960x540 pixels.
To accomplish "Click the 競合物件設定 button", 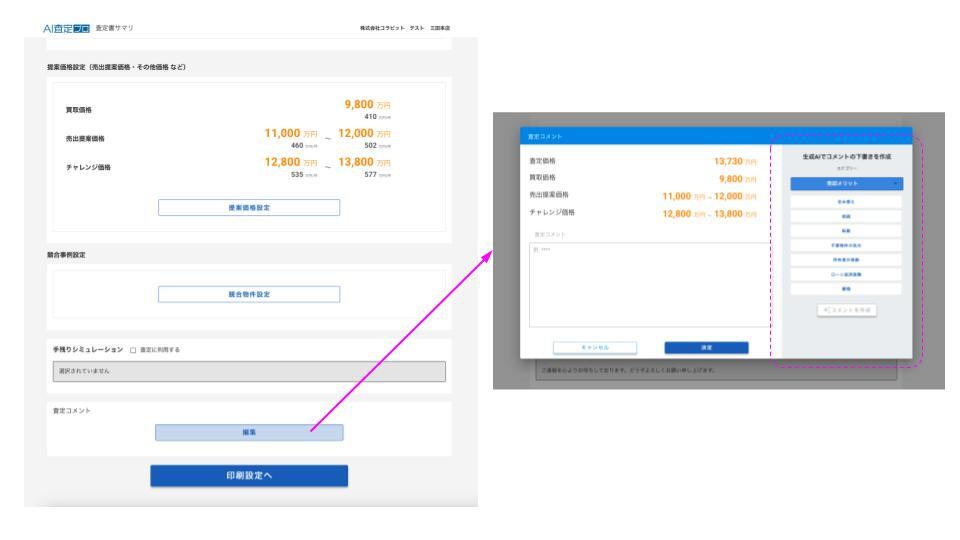I will [248, 294].
